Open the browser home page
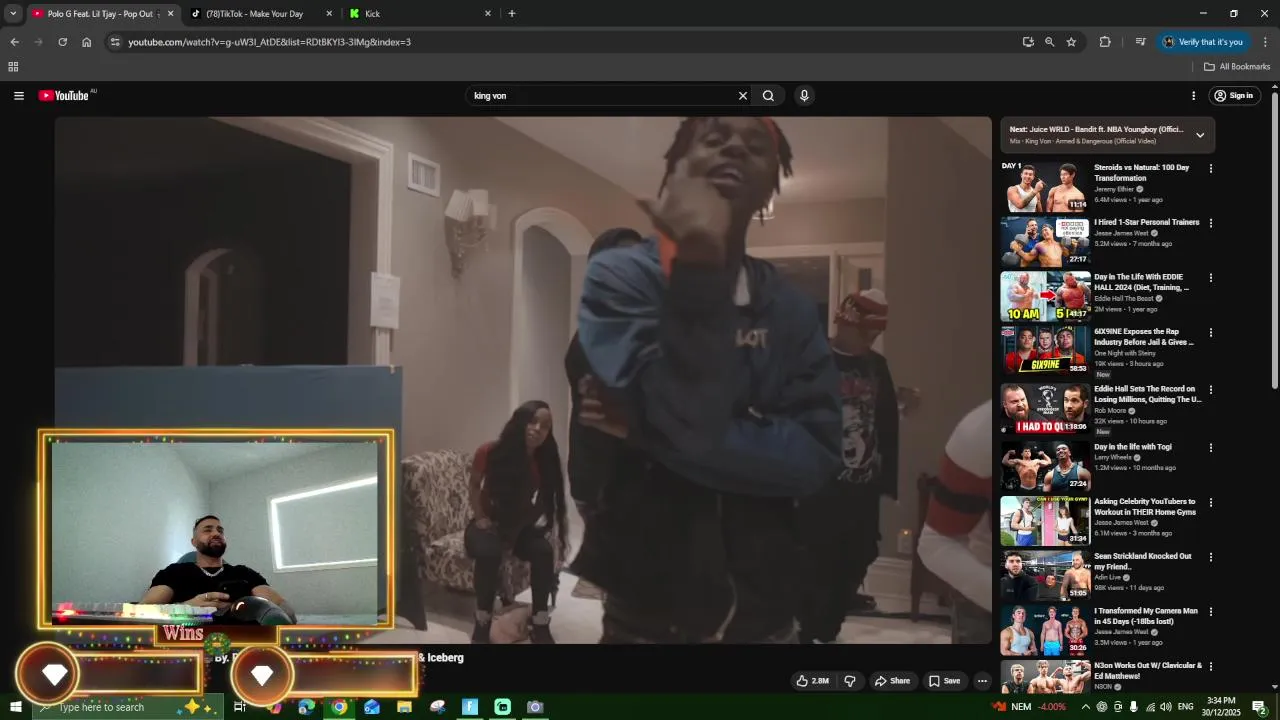This screenshot has height=720, width=1280. [x=87, y=42]
